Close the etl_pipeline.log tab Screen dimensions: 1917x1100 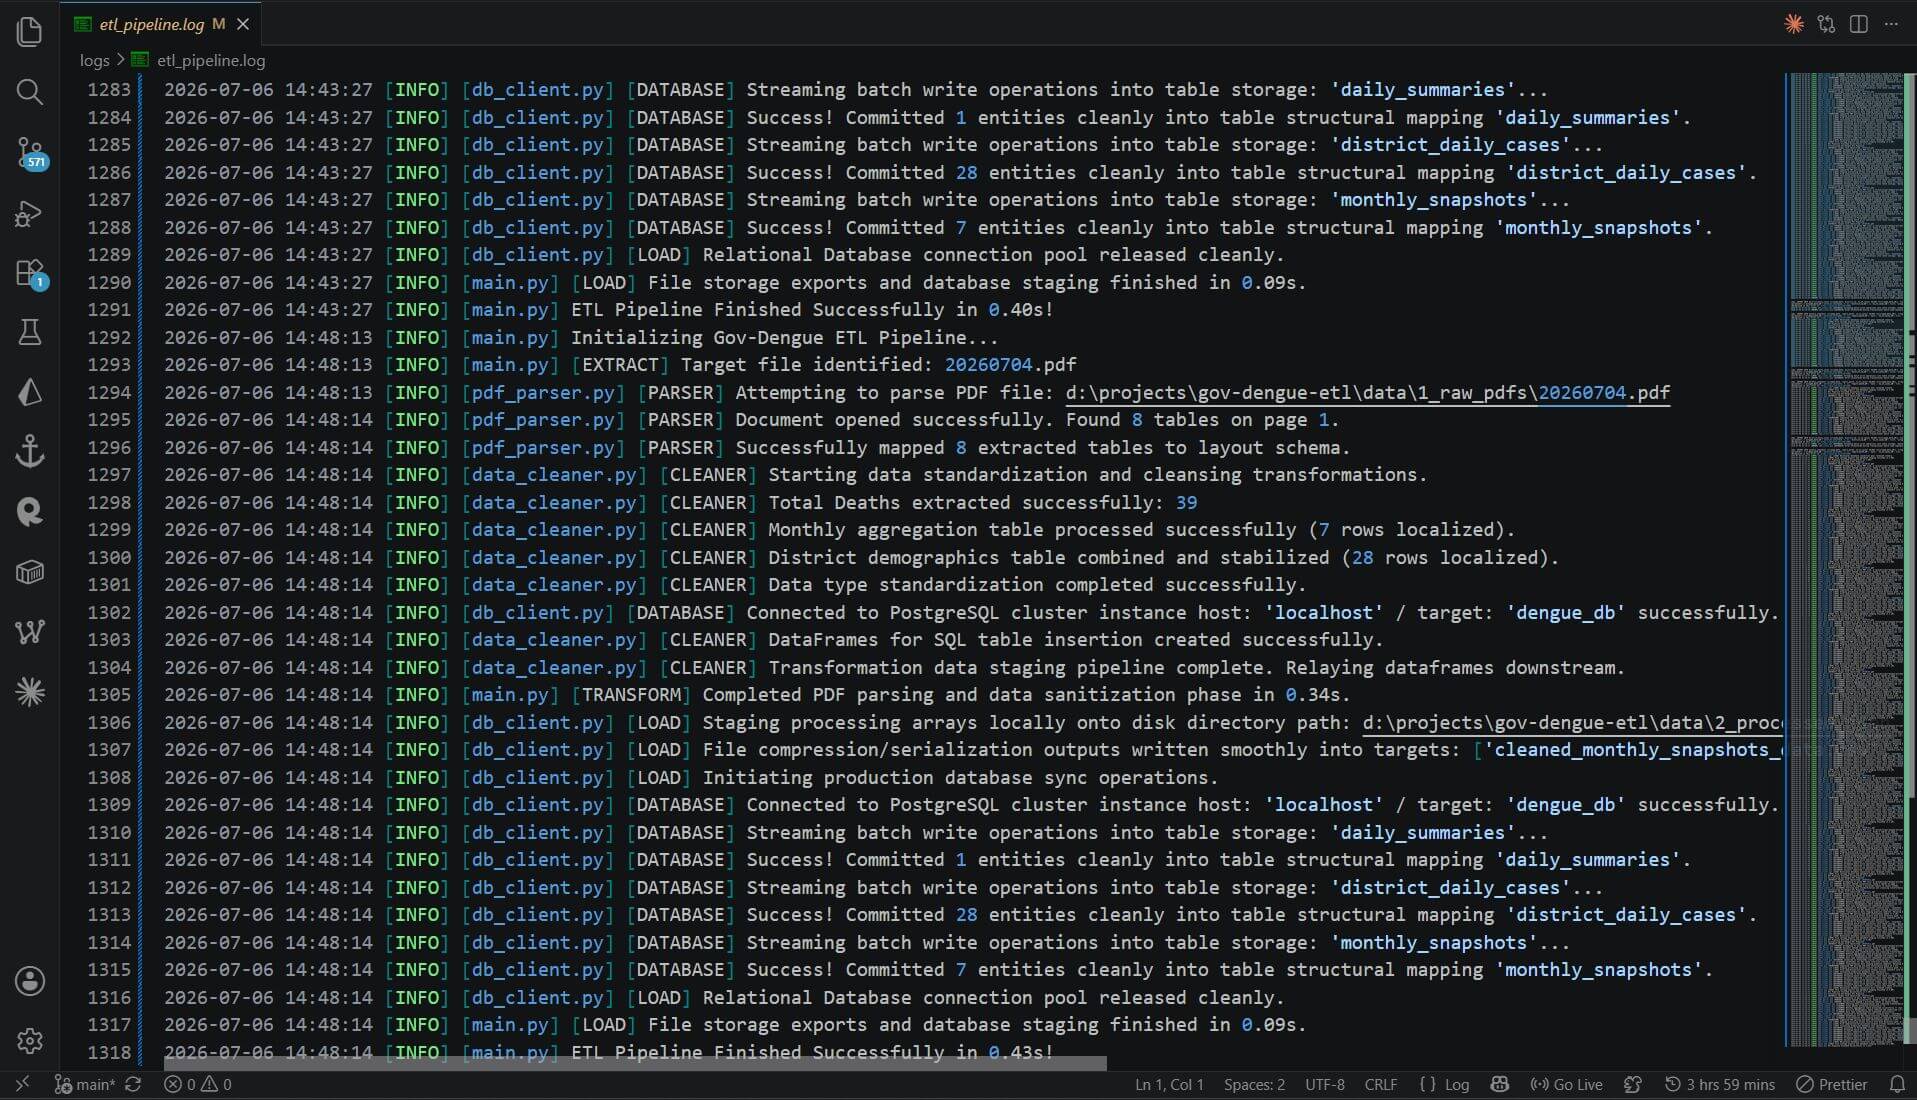click(x=243, y=24)
